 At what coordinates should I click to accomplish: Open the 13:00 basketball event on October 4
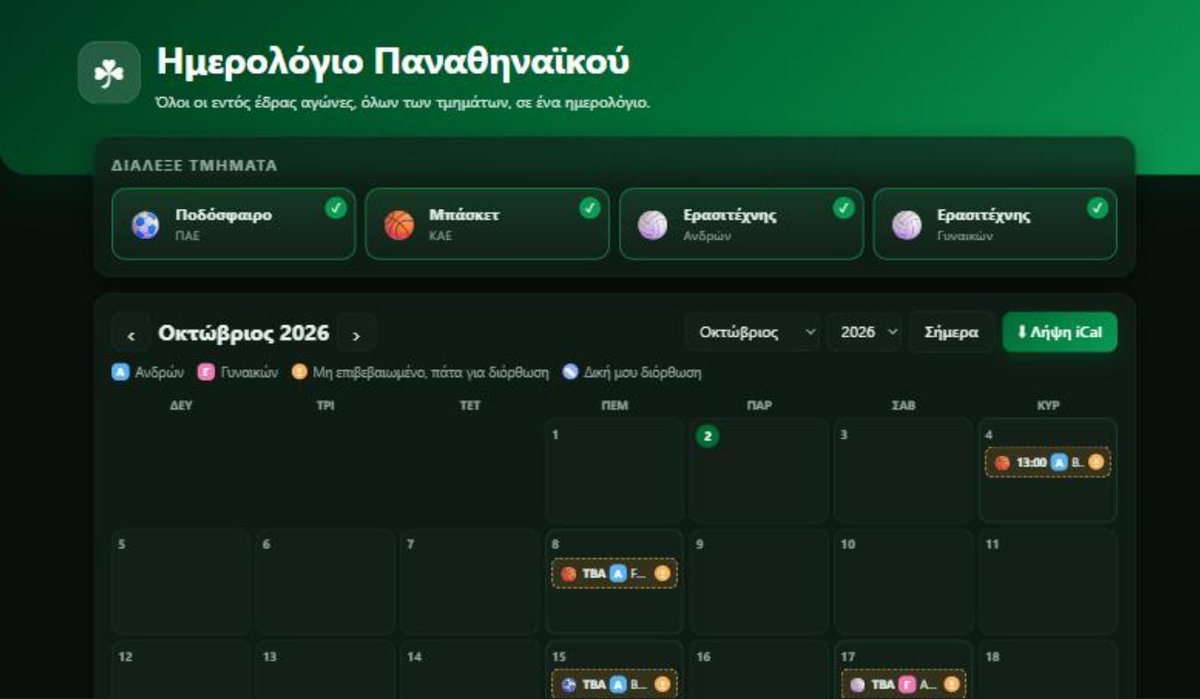tap(1048, 462)
